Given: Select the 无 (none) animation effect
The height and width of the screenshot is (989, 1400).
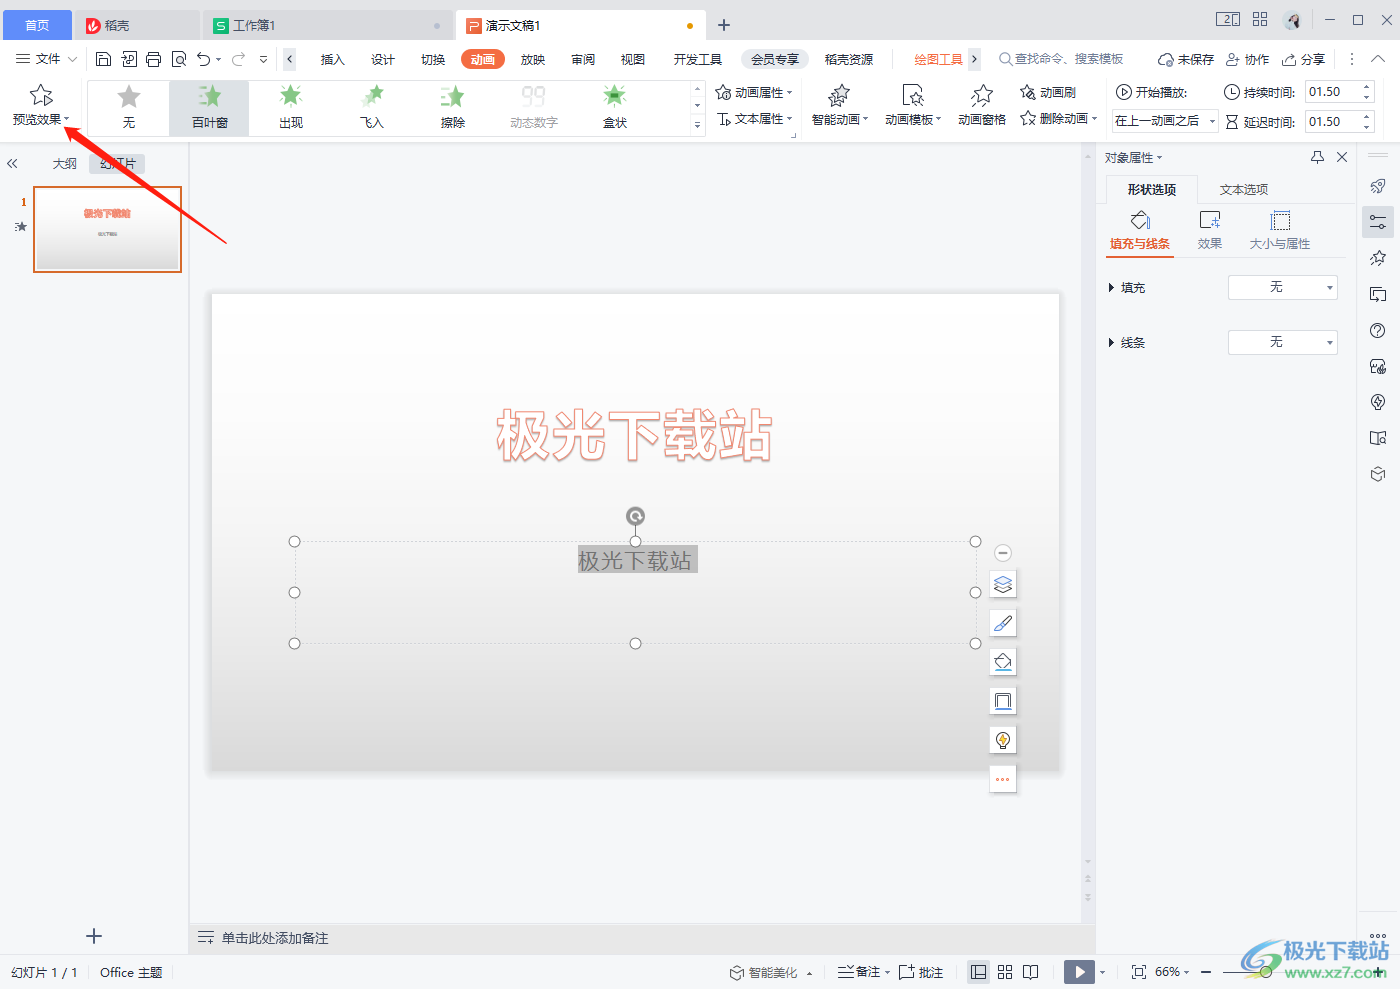Looking at the screenshot, I should click(129, 108).
